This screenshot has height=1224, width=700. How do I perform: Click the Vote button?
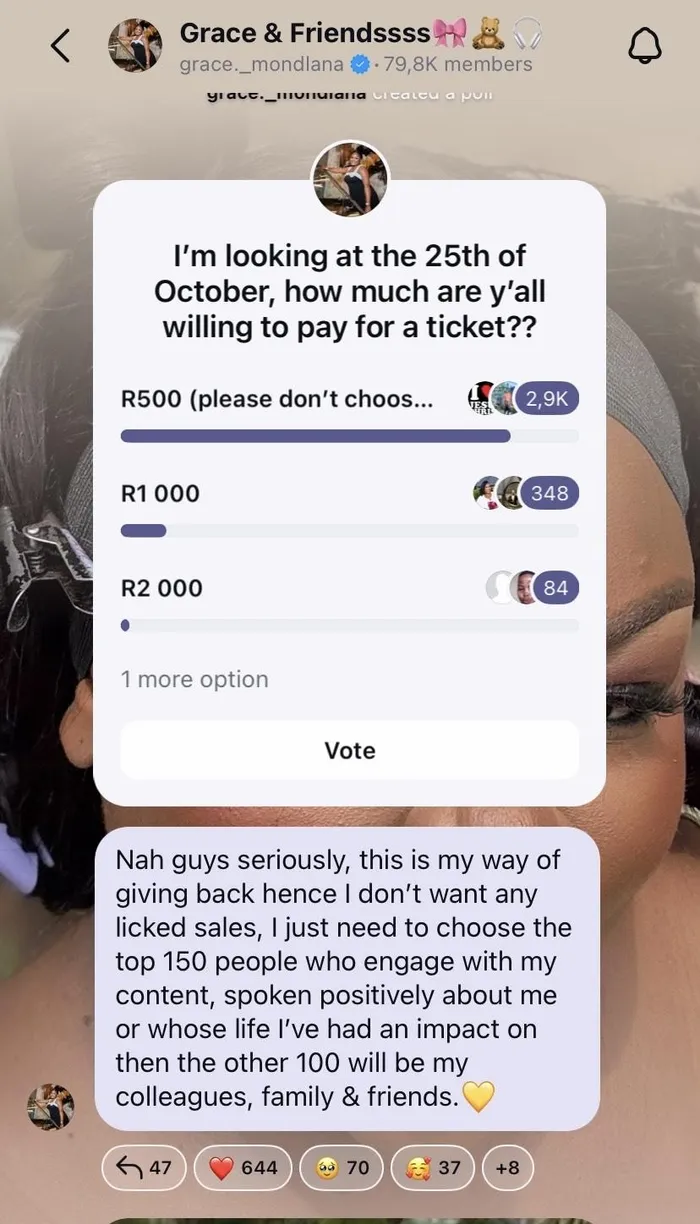(x=350, y=750)
